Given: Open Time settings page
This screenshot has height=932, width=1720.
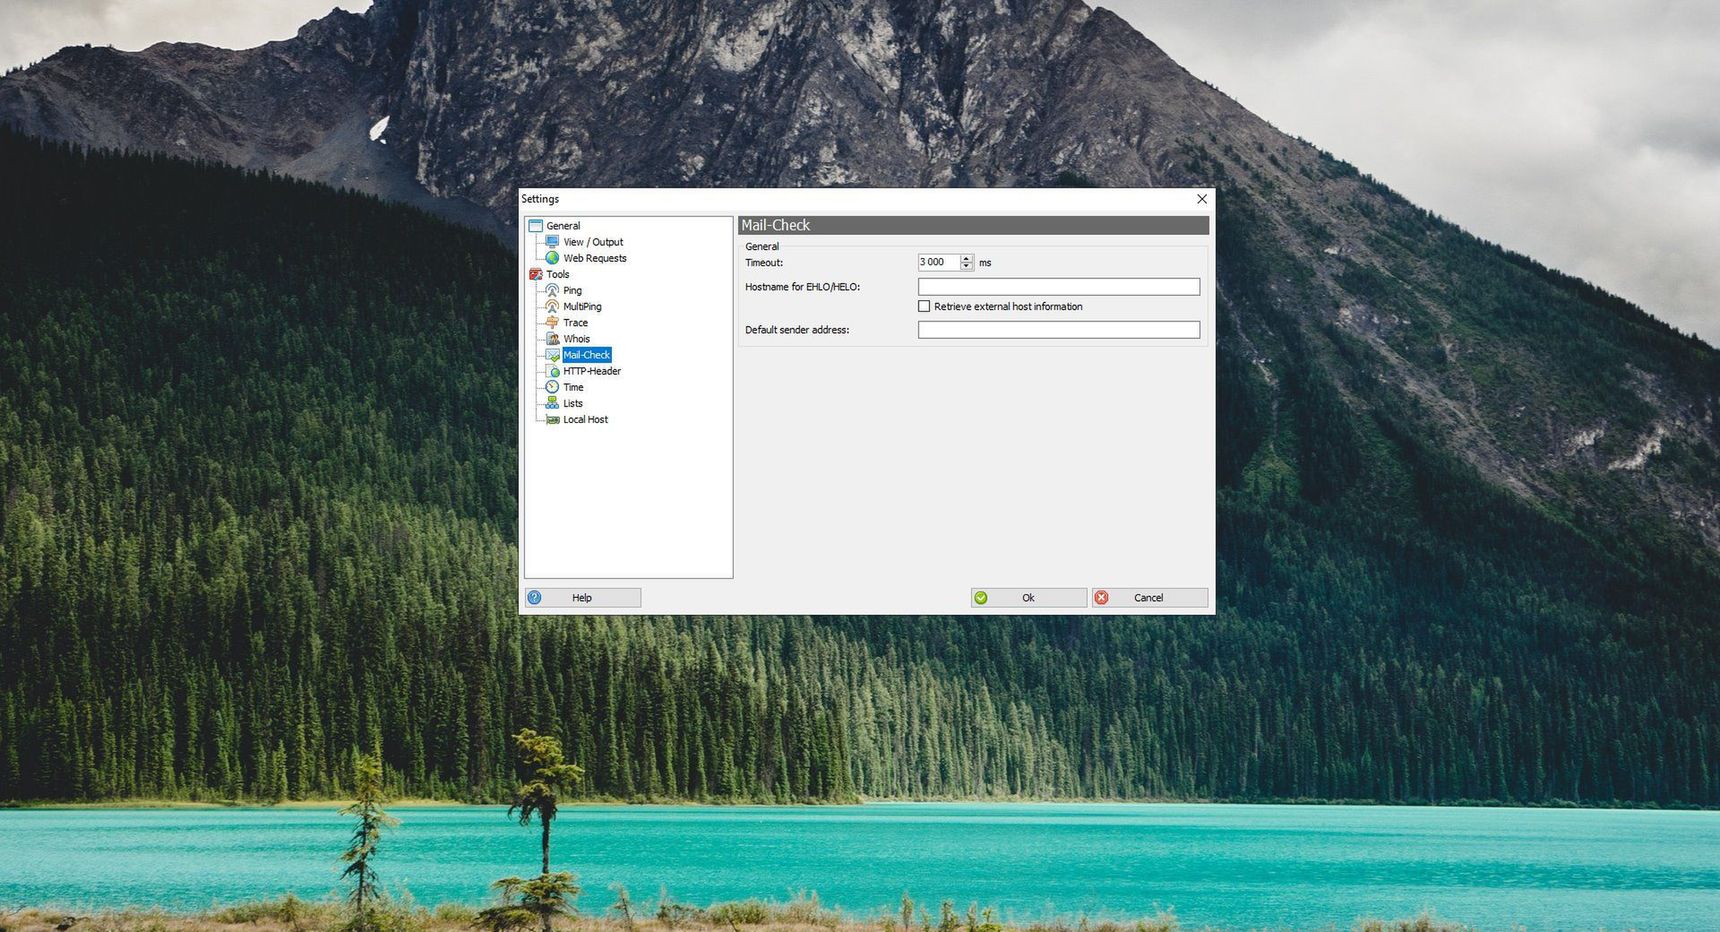Looking at the screenshot, I should [x=573, y=387].
